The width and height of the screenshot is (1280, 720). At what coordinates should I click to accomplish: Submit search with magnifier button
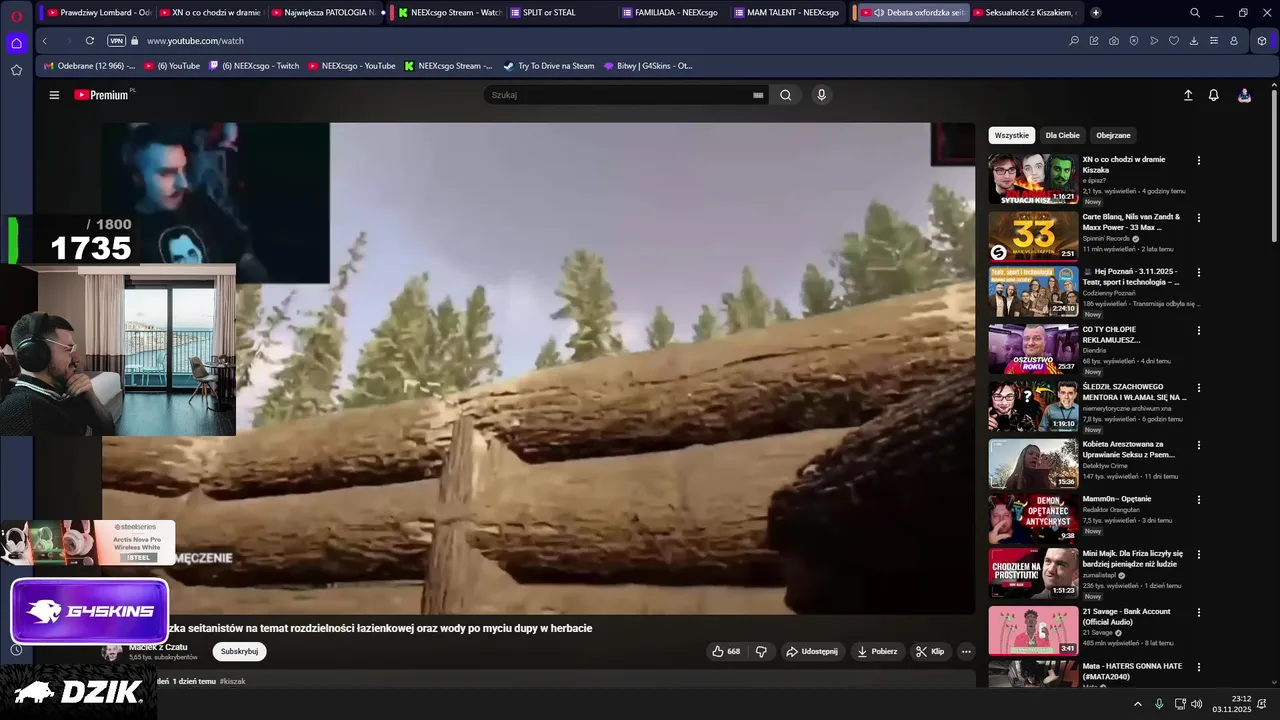pos(786,95)
